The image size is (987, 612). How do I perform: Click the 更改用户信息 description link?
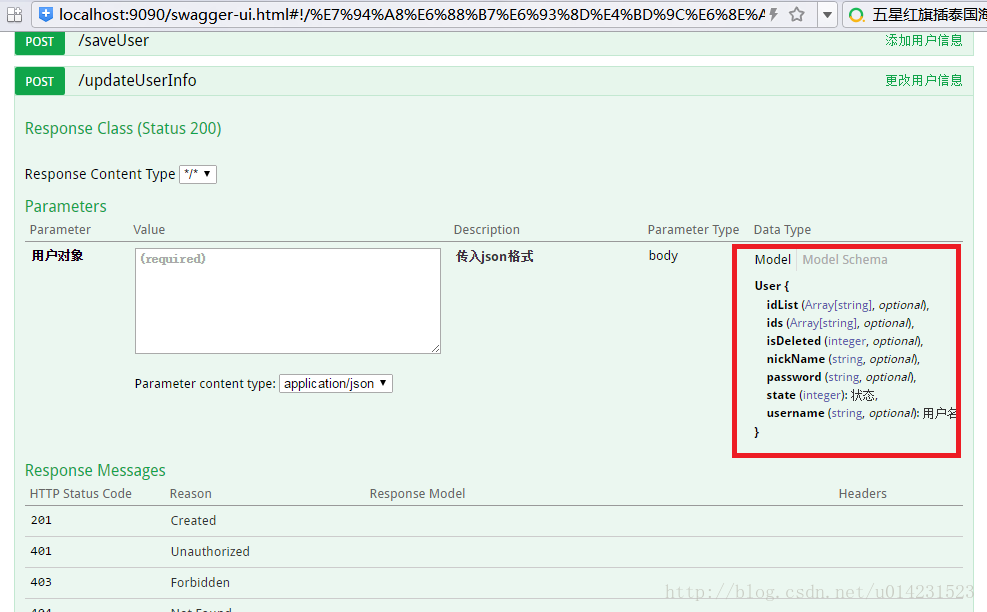tap(923, 81)
